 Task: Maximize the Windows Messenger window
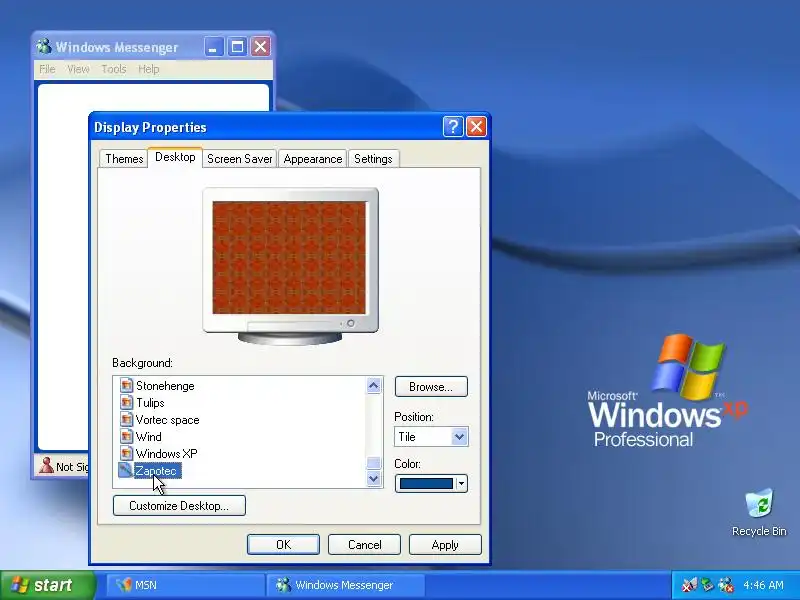(x=237, y=47)
